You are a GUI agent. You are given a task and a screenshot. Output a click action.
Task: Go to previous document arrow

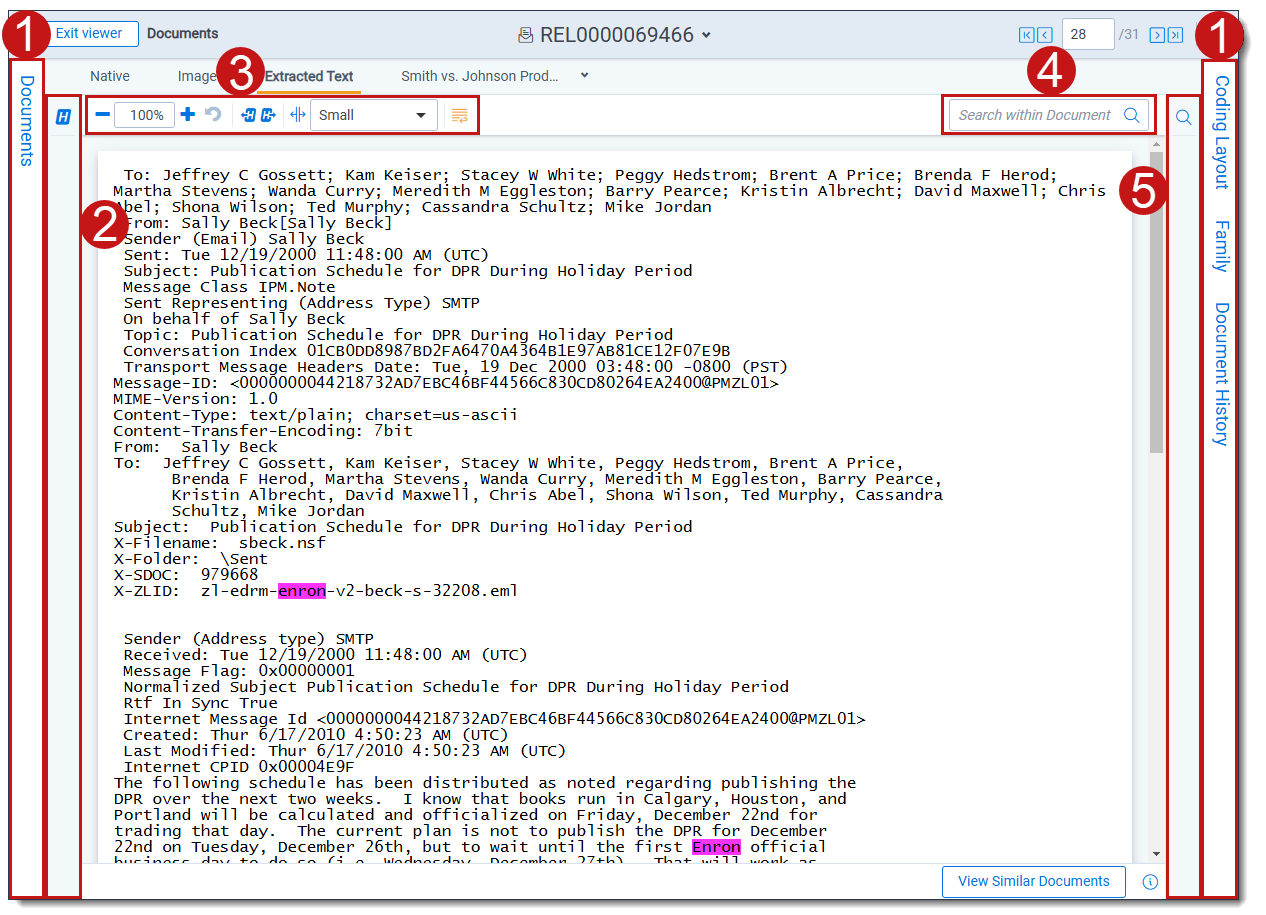click(x=1044, y=35)
